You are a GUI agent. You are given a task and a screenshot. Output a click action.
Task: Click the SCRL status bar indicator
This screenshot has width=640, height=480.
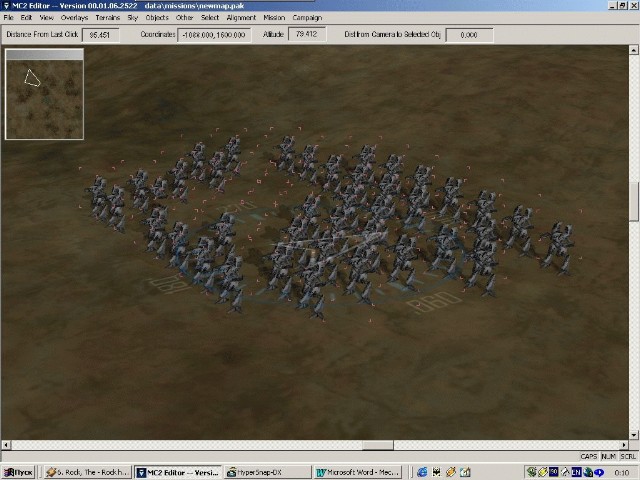[x=628, y=456]
